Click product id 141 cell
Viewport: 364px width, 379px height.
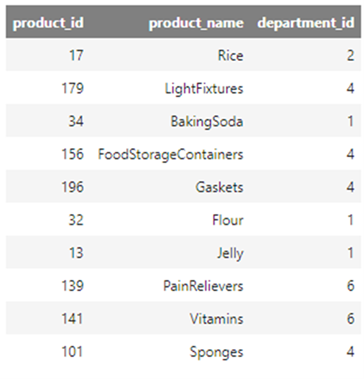tap(72, 318)
